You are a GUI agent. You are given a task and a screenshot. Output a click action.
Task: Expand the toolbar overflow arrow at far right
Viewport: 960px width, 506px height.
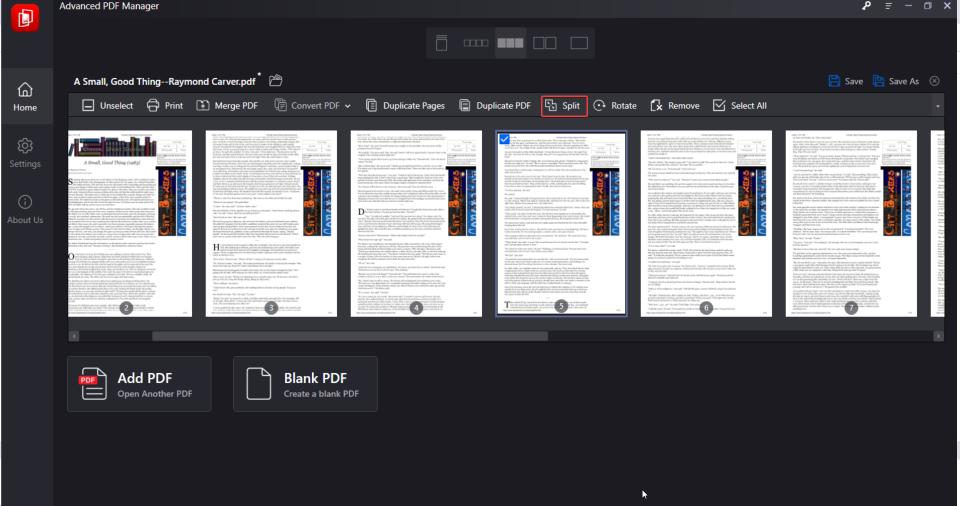(937, 106)
